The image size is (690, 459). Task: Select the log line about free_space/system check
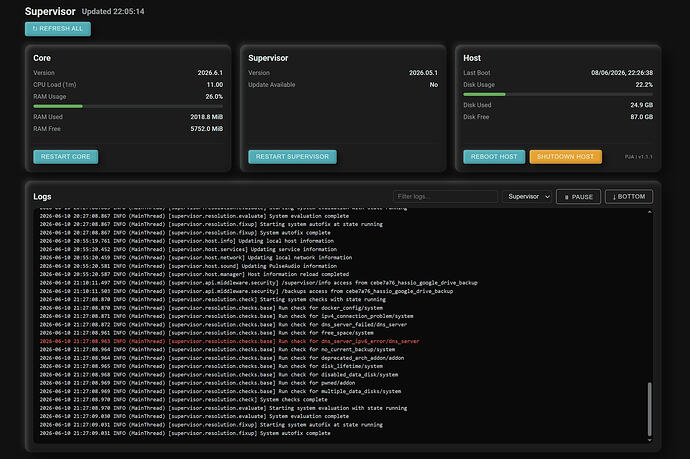click(x=206, y=333)
